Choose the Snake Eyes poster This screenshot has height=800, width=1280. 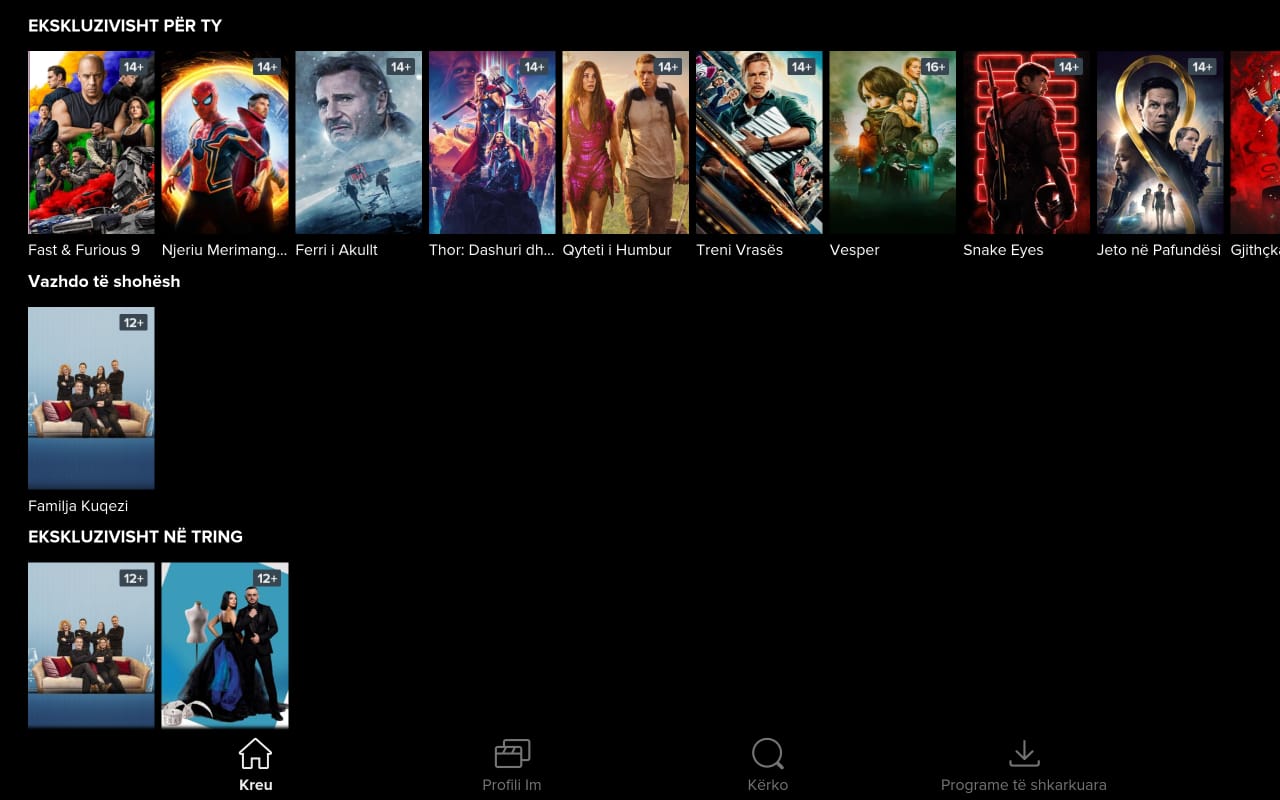tap(1026, 143)
